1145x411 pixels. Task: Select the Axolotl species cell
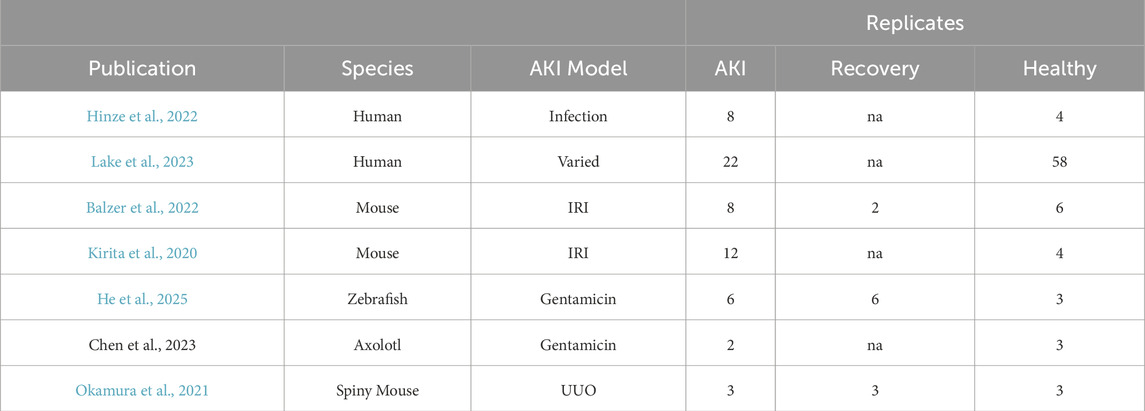[377, 344]
